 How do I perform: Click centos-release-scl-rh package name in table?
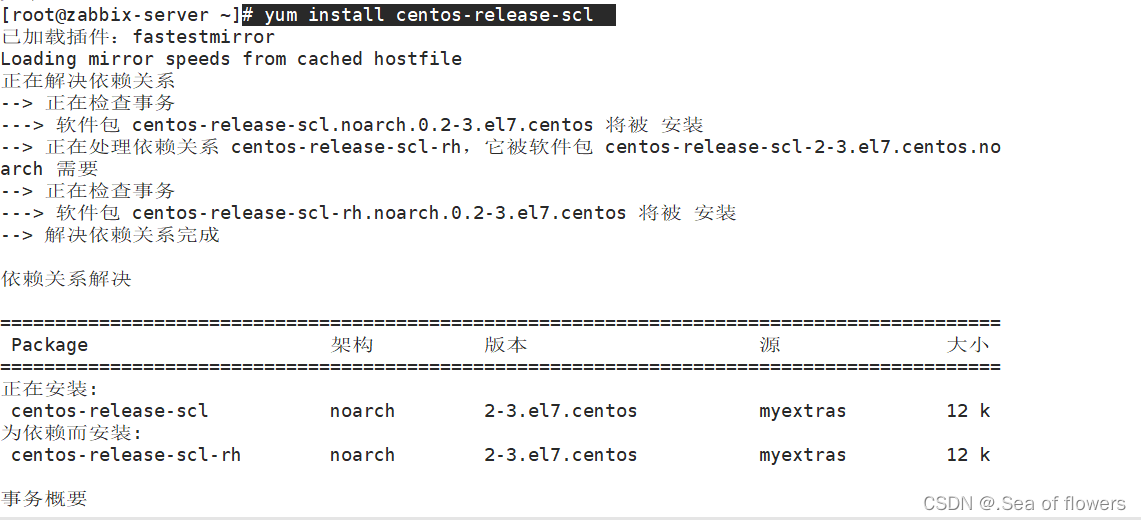(x=126, y=455)
